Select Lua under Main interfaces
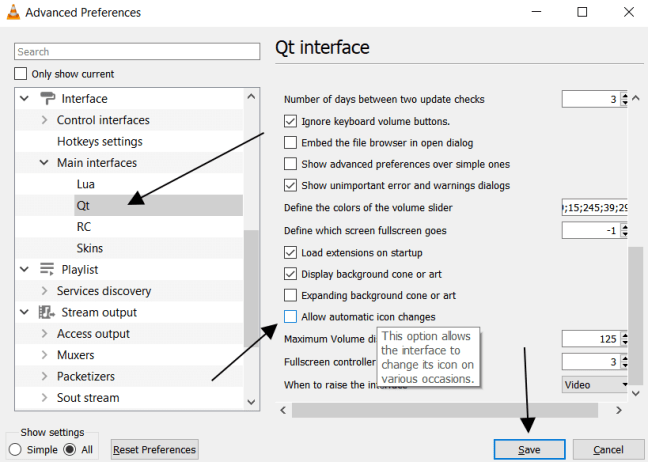The height and width of the screenshot is (462, 648). click(86, 184)
